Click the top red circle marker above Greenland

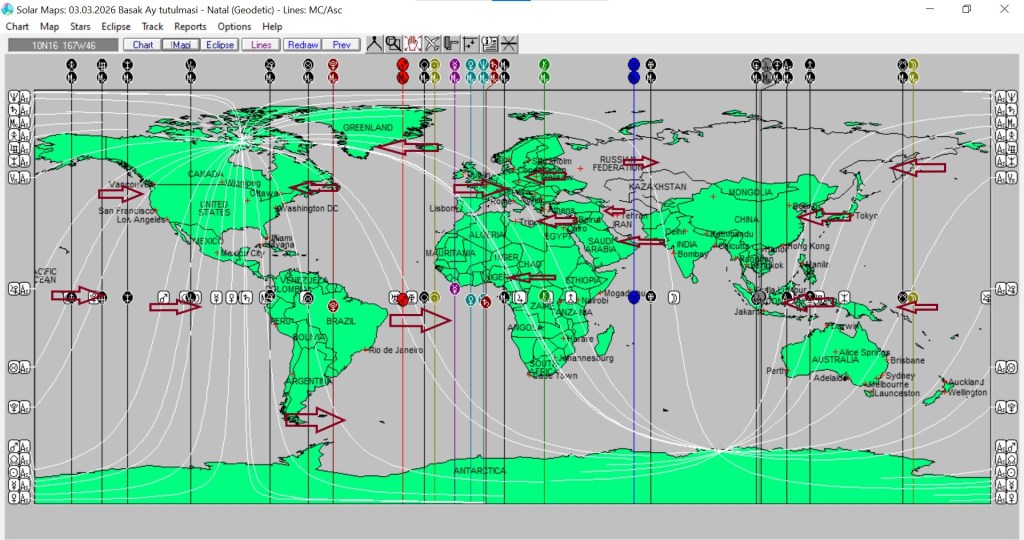[402, 64]
